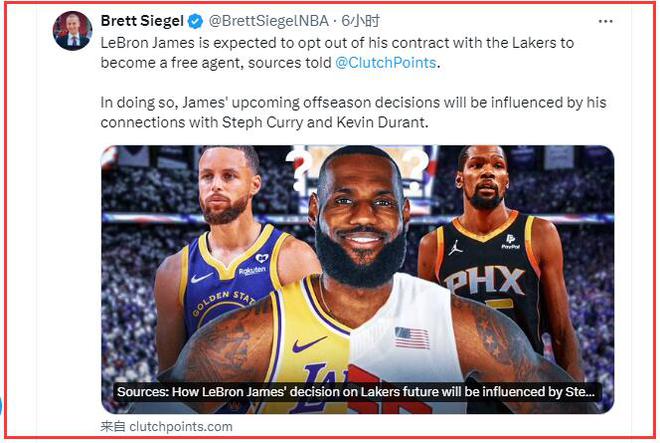Open the @ClutchPoints mention

pos(386,63)
